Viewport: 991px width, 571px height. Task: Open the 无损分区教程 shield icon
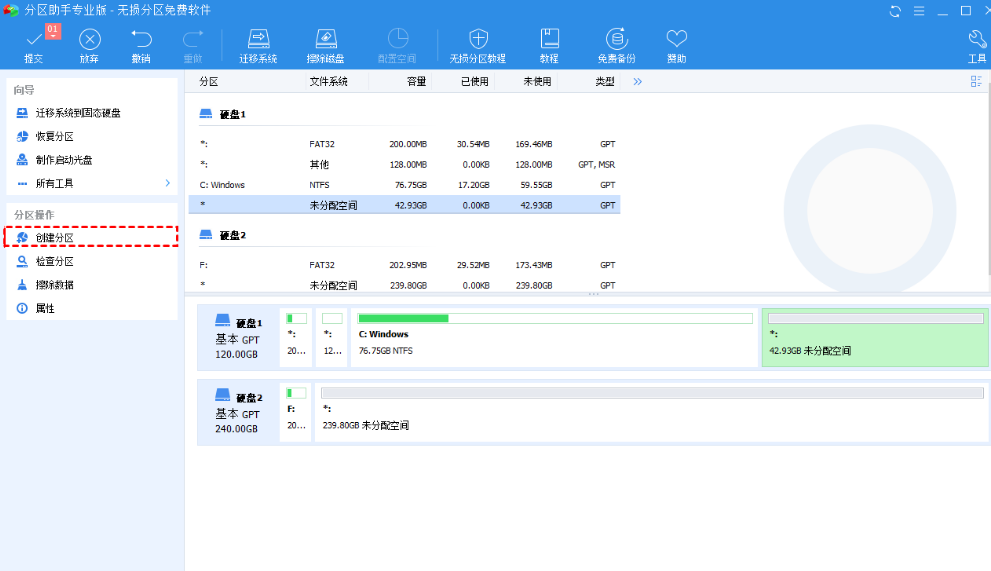point(478,41)
